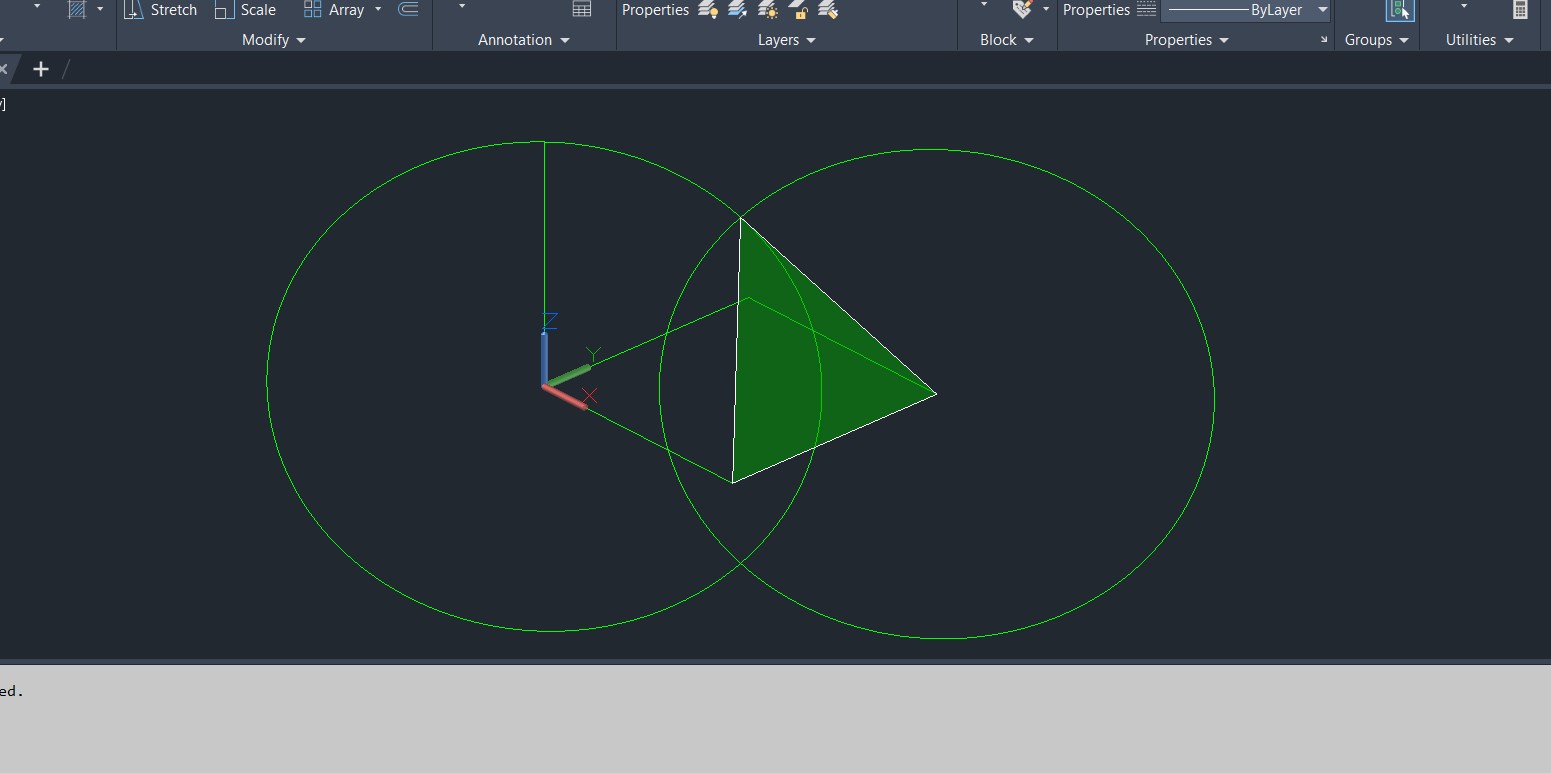Select the Scale tool
The width and height of the screenshot is (1551, 773).
[245, 10]
